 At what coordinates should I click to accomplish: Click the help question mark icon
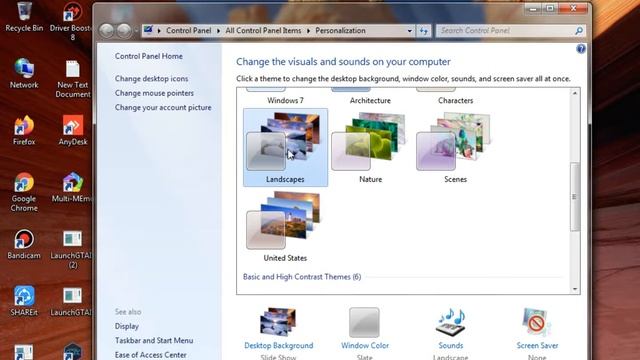click(580, 49)
